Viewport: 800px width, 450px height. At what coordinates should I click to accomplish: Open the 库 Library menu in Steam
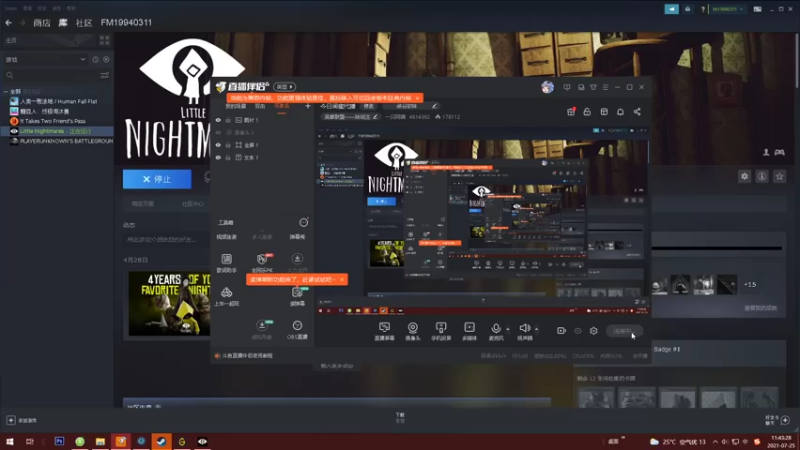(x=63, y=23)
